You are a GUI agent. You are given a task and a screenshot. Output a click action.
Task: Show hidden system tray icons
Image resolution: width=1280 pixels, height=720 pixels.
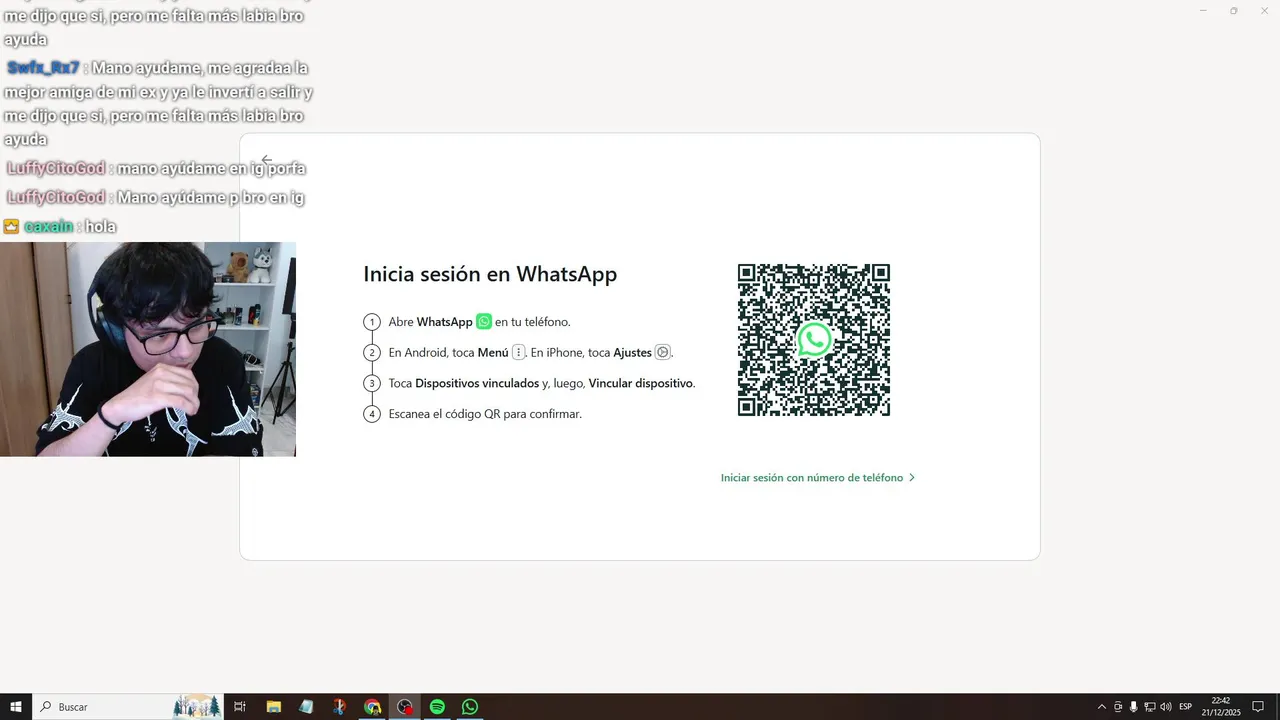pyautogui.click(x=1102, y=707)
